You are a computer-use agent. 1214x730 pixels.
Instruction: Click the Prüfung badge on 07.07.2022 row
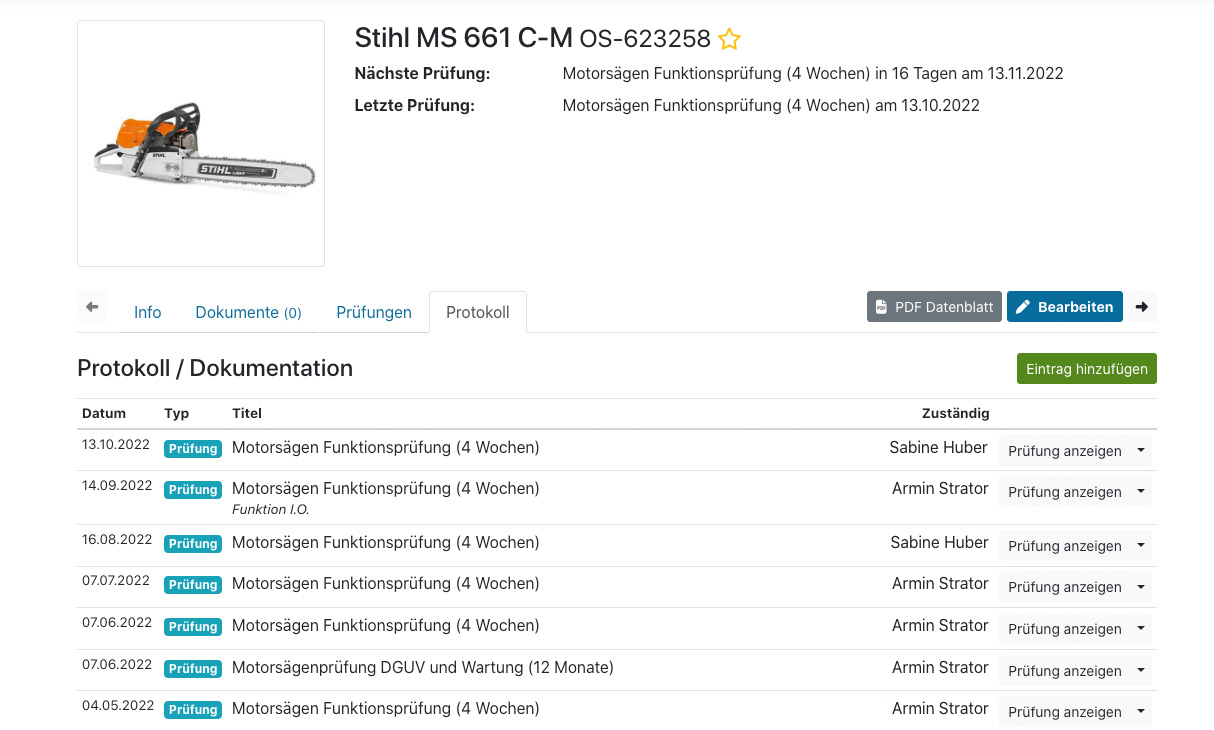(193, 585)
